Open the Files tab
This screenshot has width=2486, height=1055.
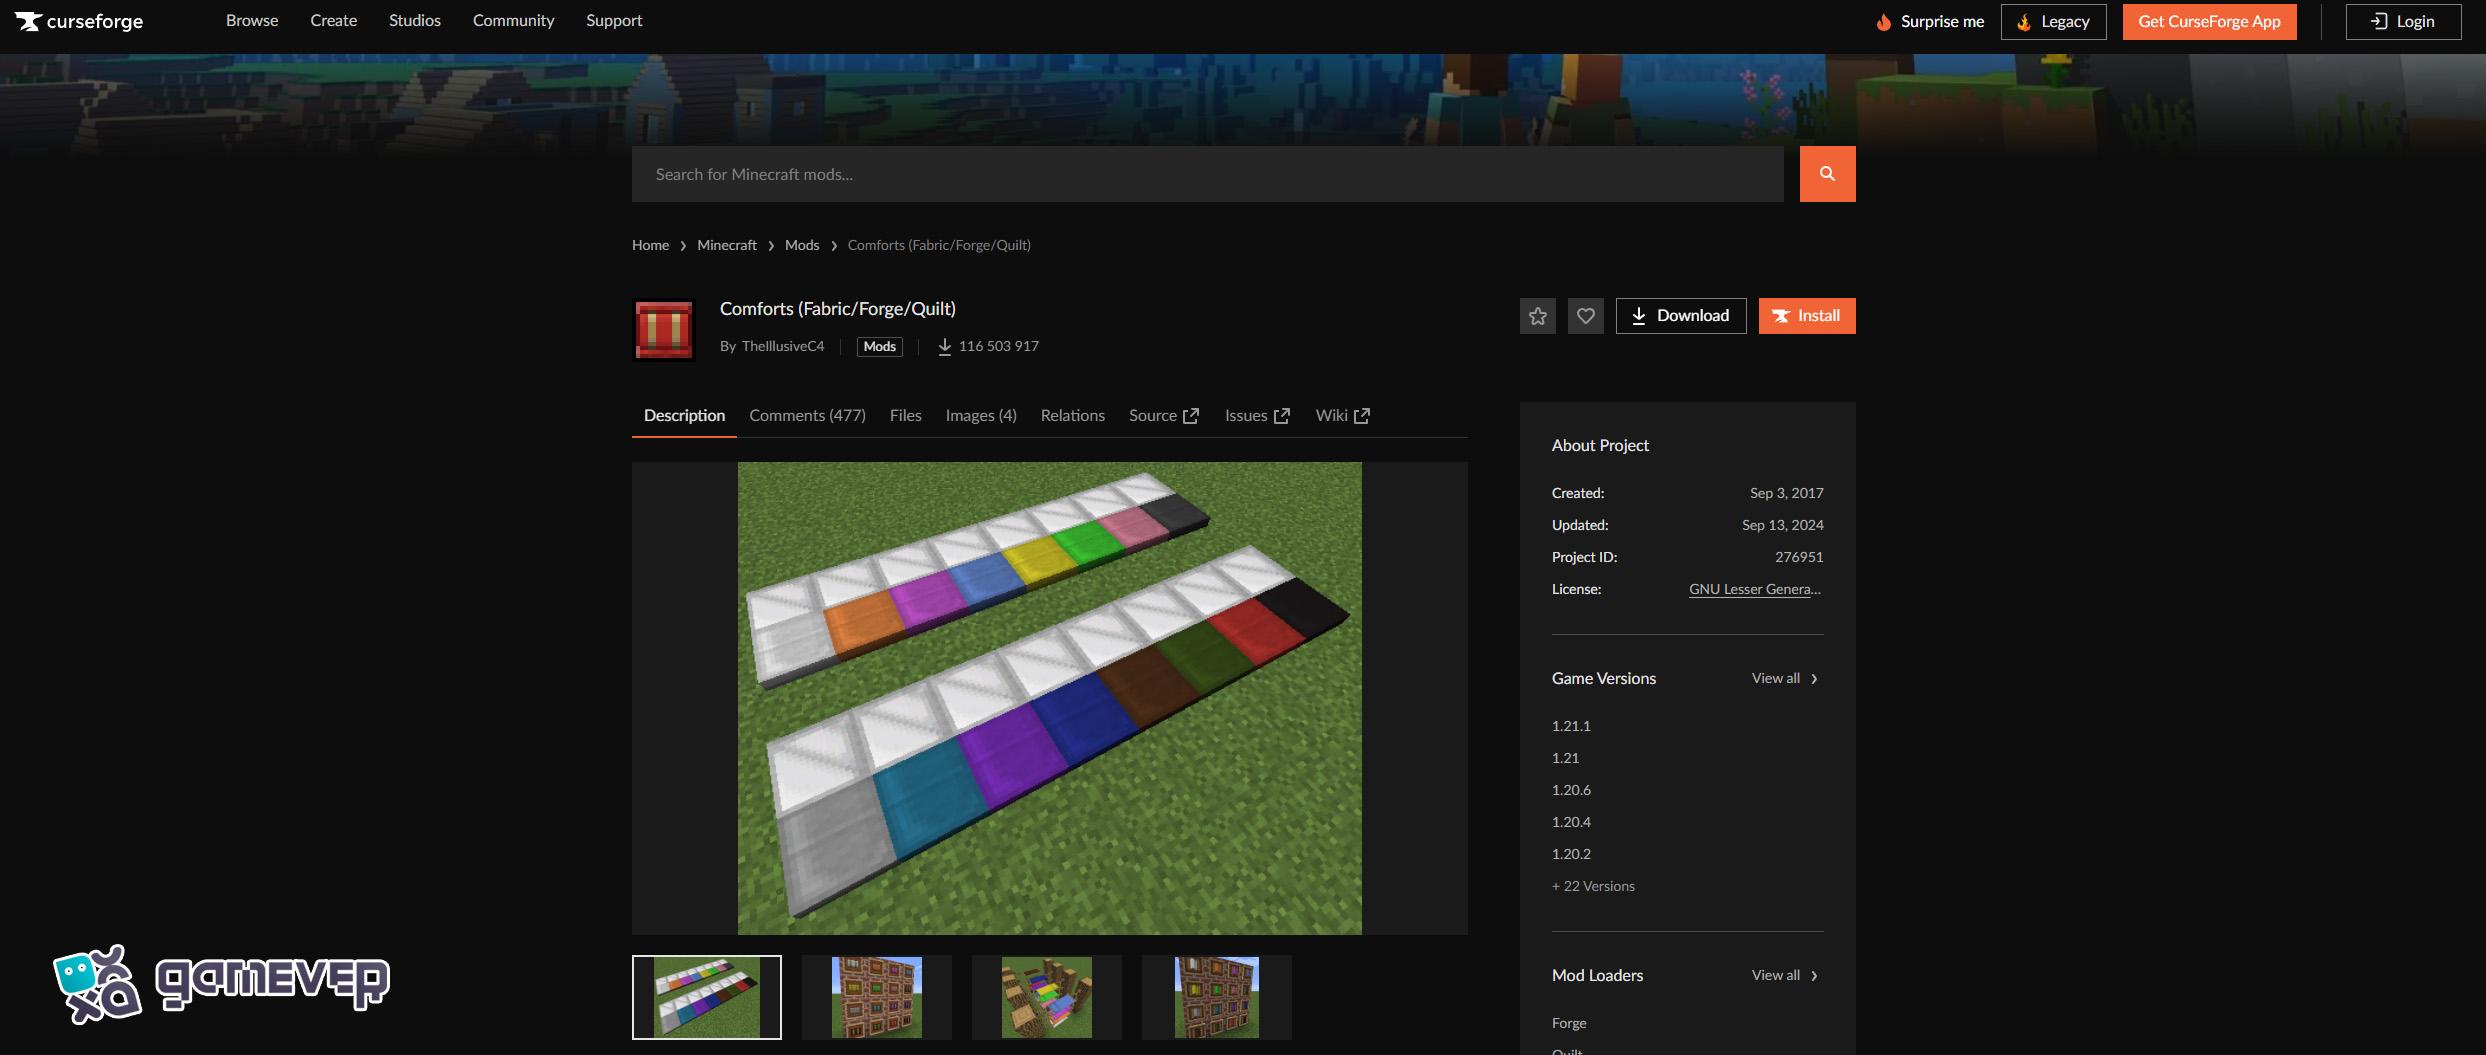(905, 415)
